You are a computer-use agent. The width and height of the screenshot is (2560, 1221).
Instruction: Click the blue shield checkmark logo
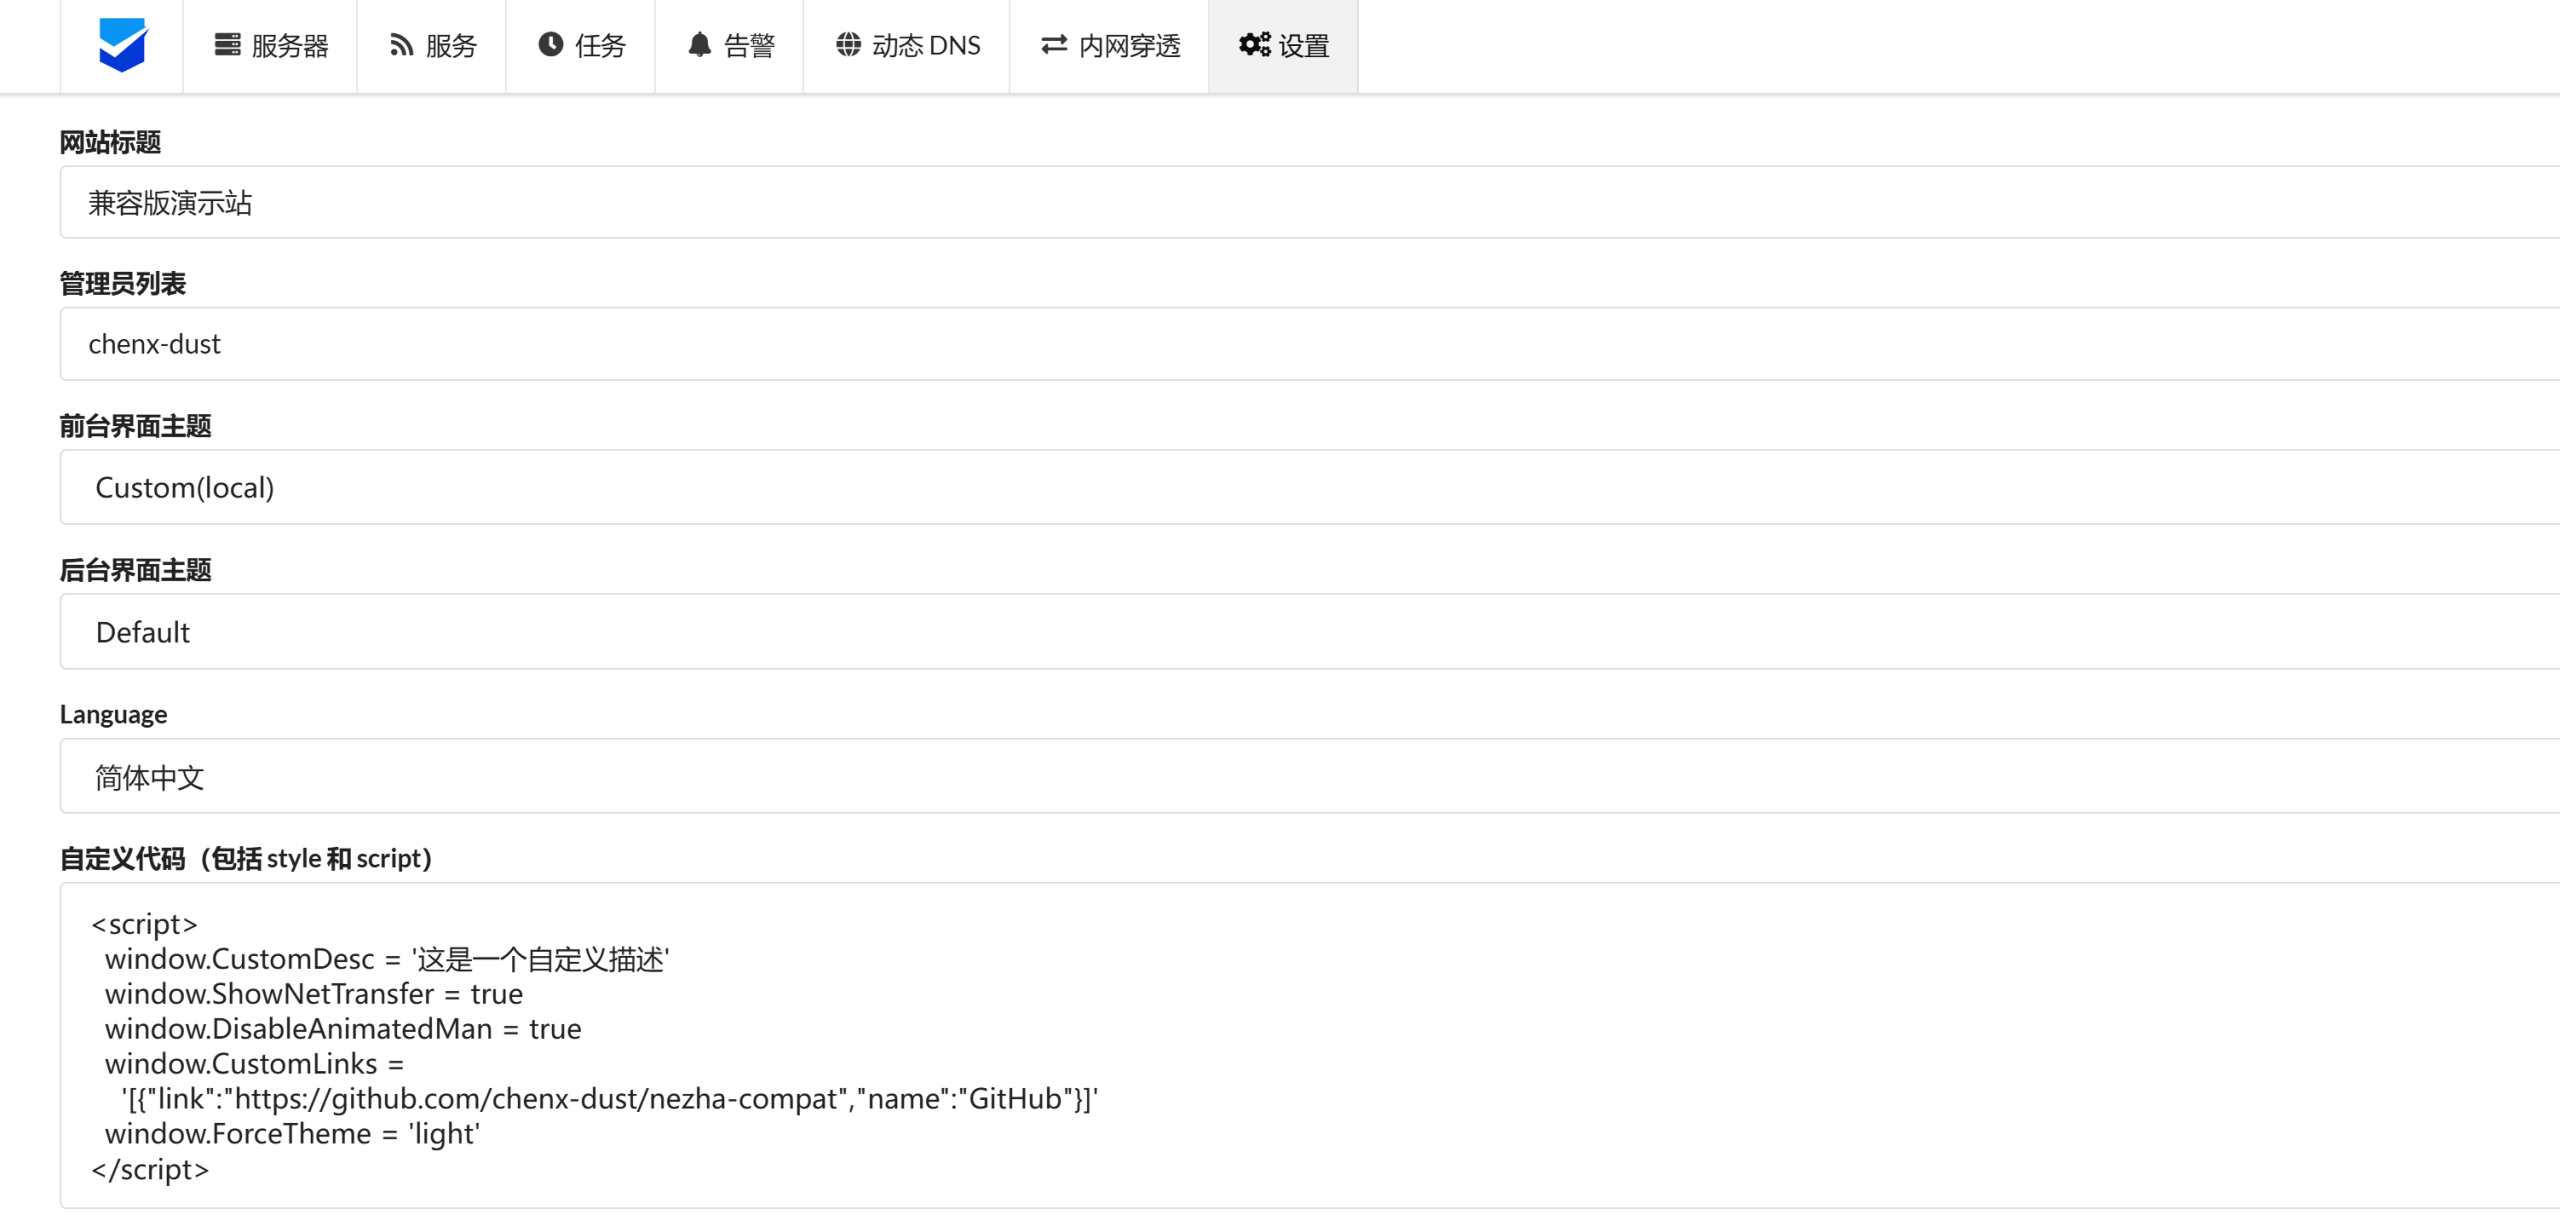pyautogui.click(x=122, y=45)
